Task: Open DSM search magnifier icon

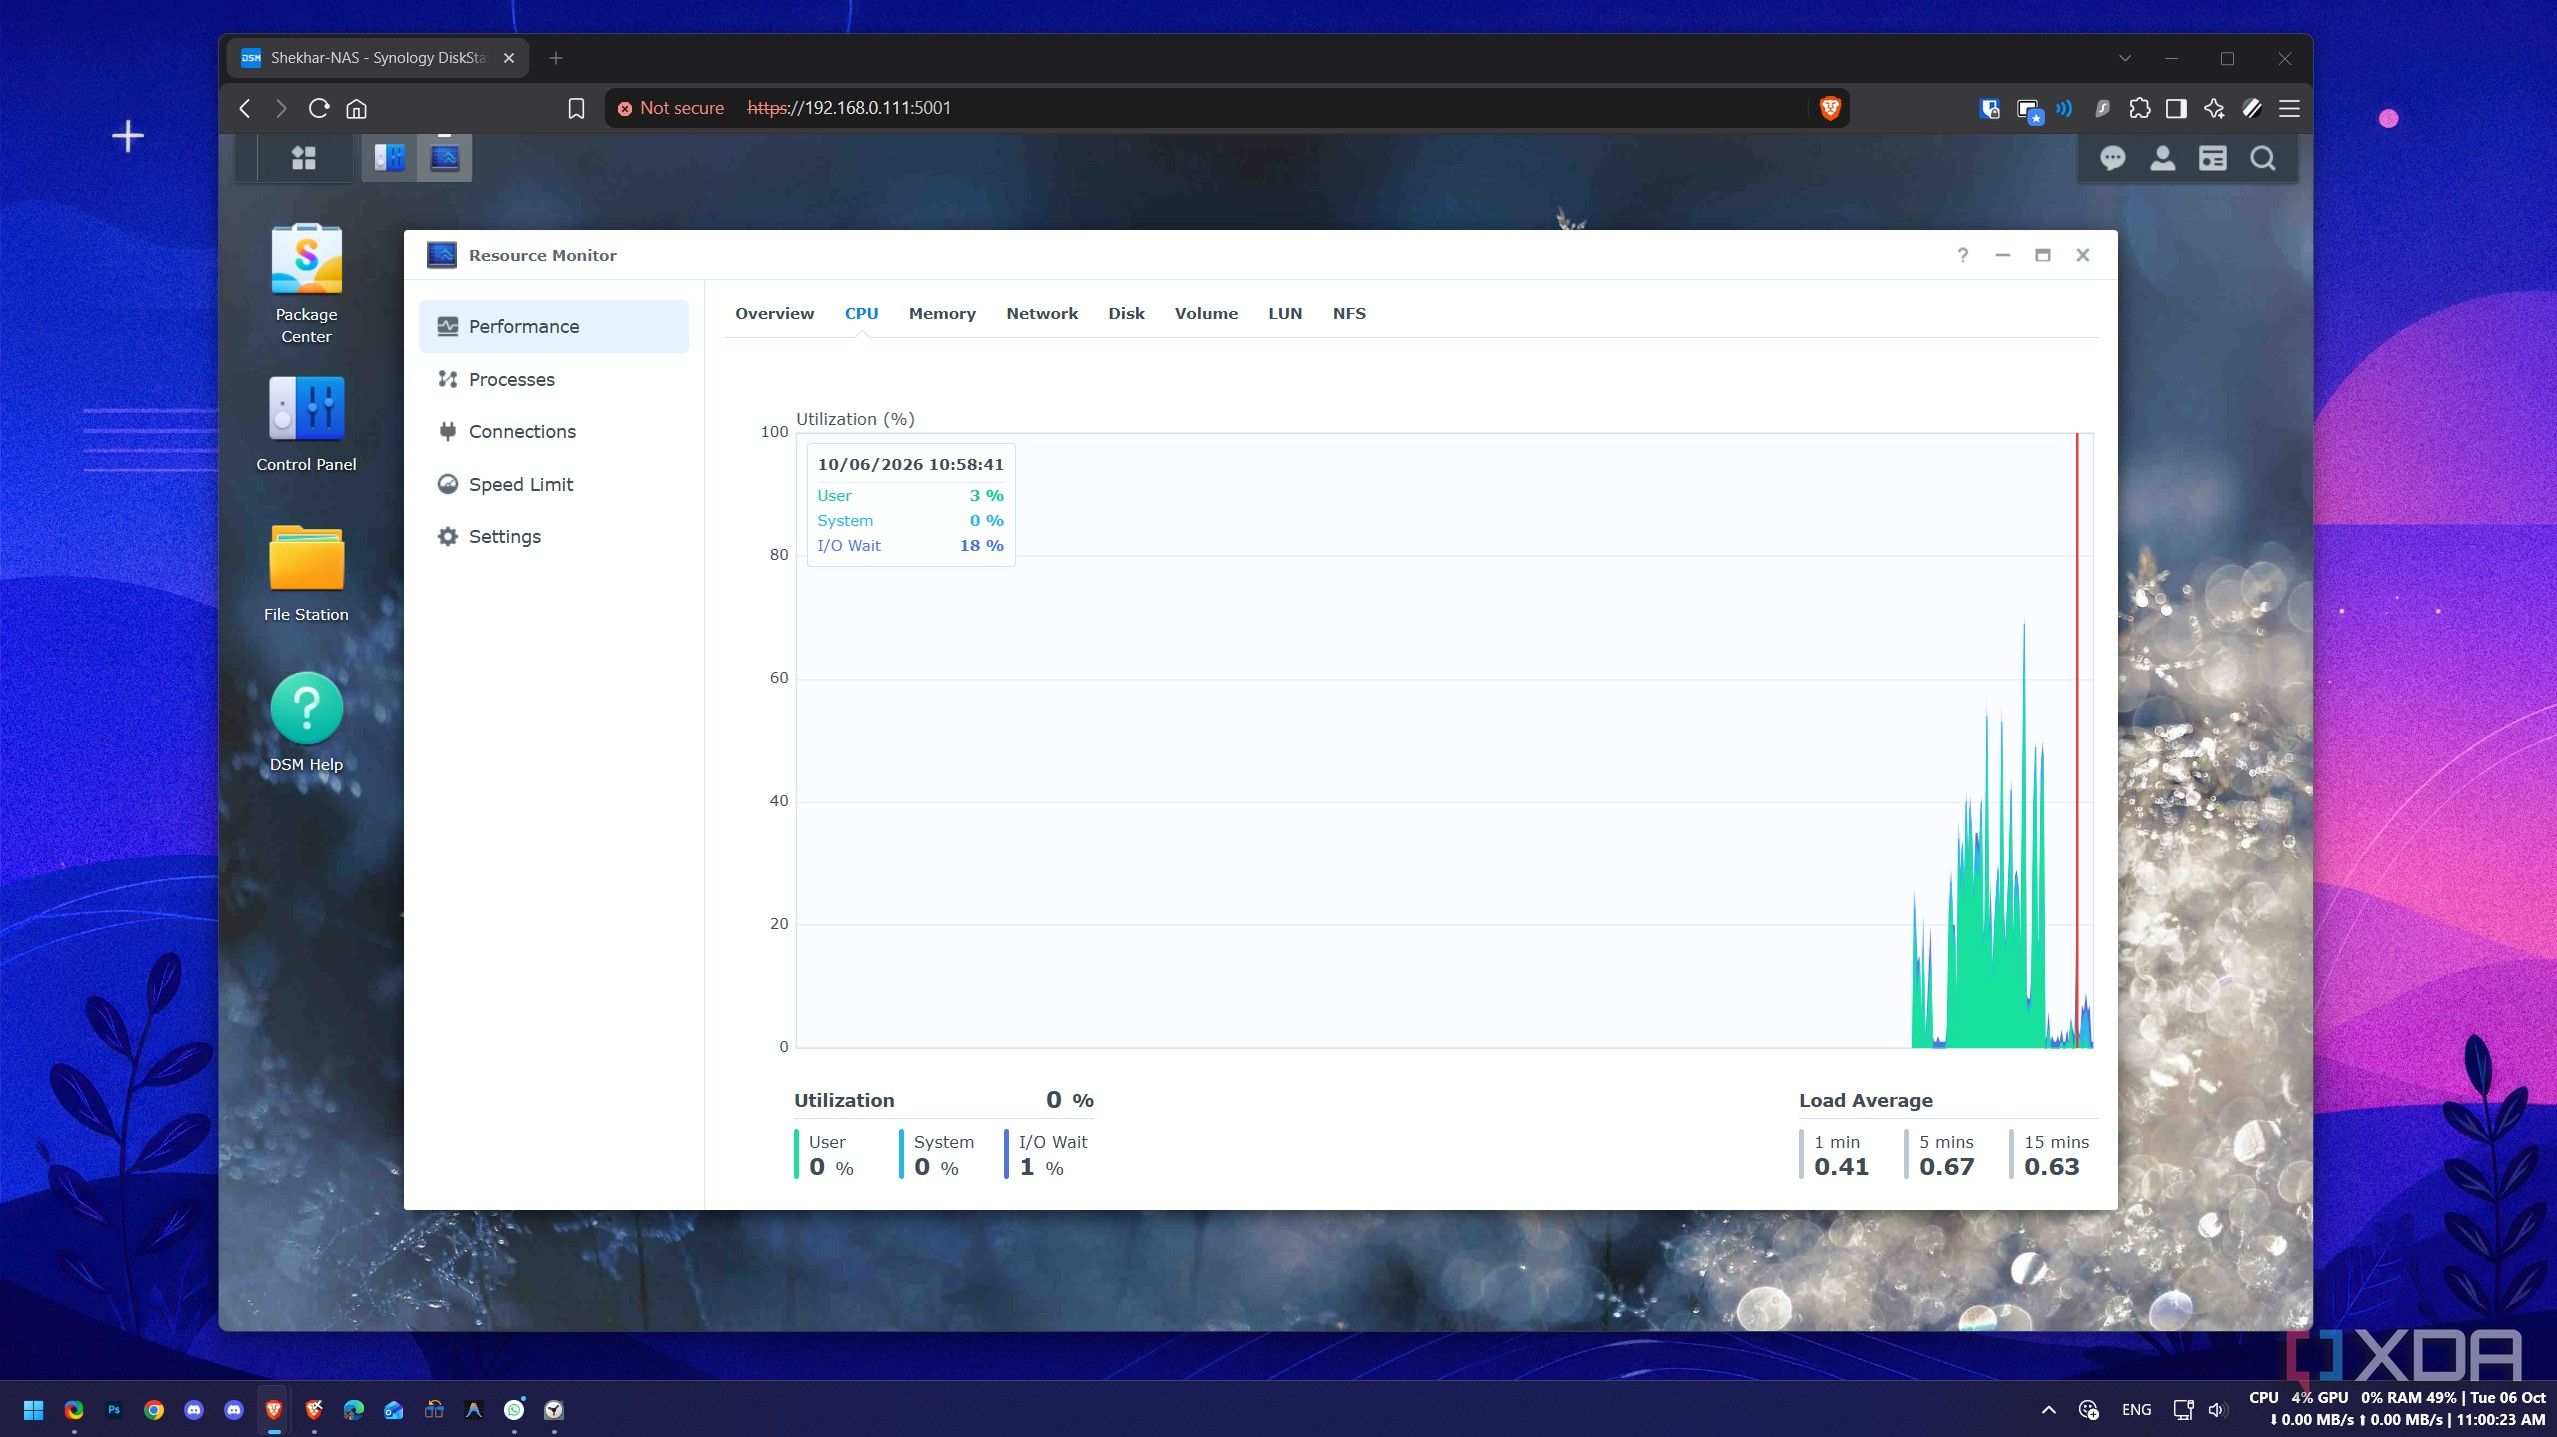Action: (2263, 158)
